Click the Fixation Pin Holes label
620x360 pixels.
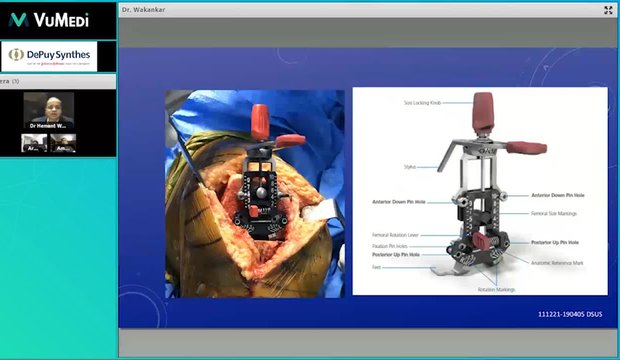tap(389, 246)
